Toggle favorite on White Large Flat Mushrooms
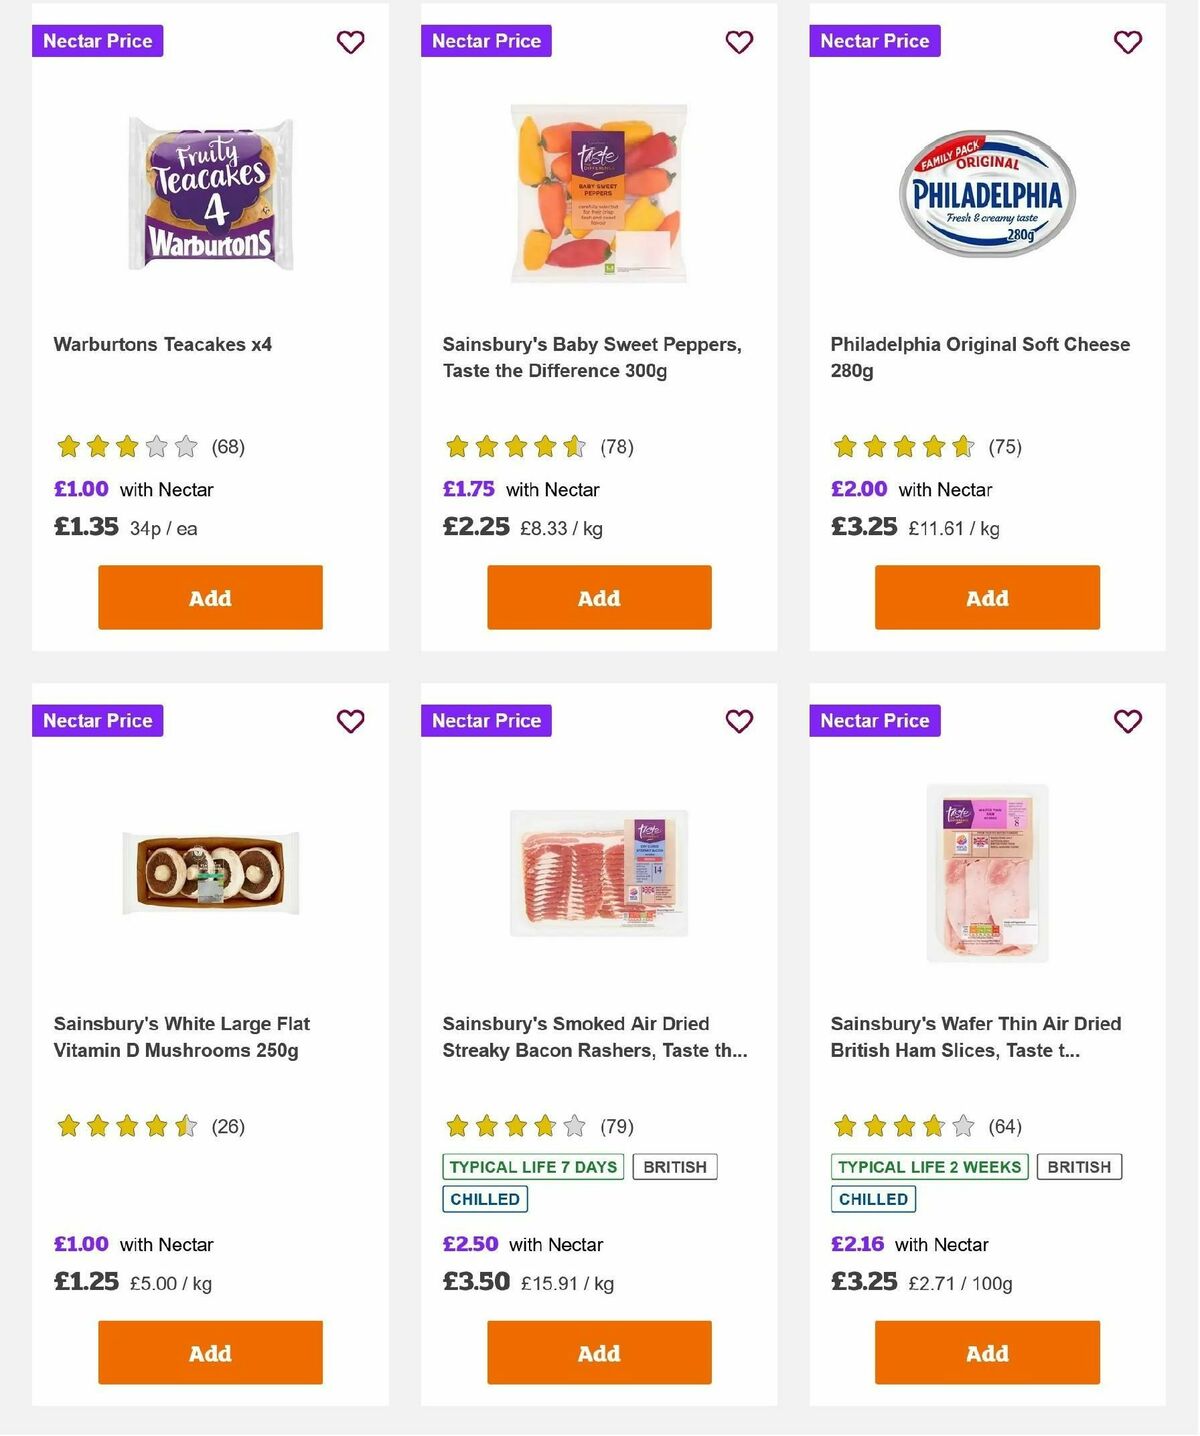 tap(350, 720)
